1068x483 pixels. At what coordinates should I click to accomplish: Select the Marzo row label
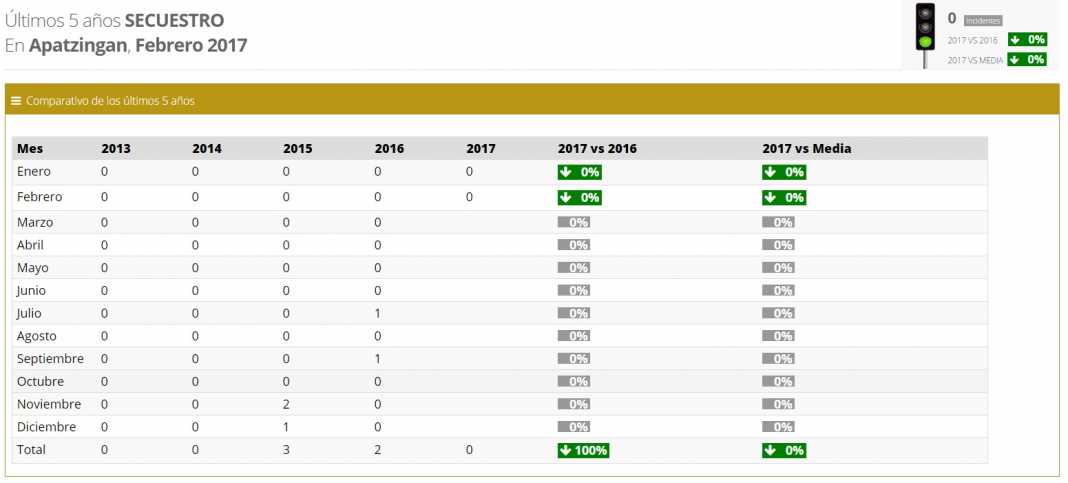pyautogui.click(x=35, y=222)
